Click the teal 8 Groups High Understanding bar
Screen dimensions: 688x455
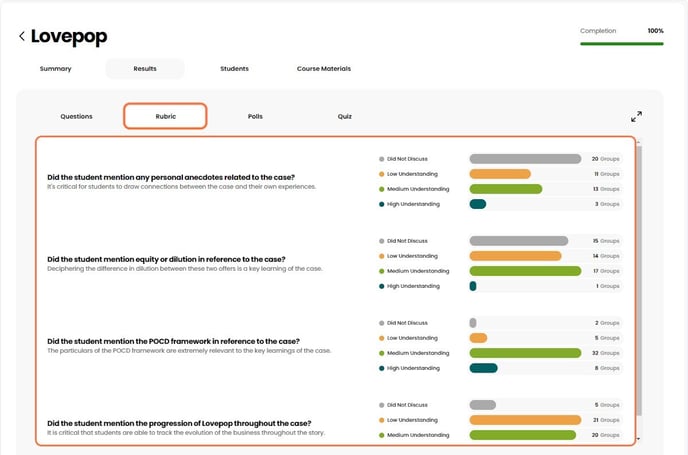483,368
